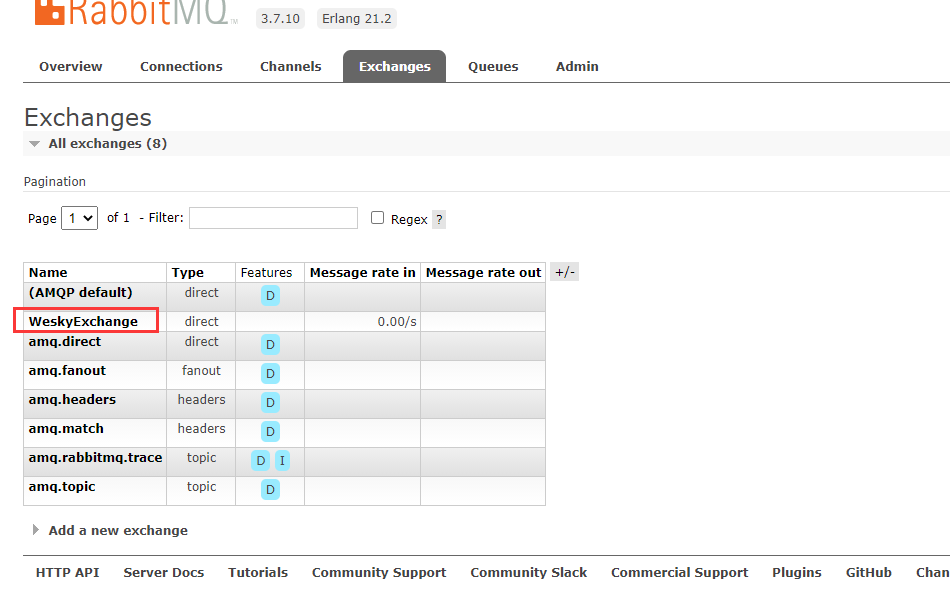Viewport: 950px width, 603px height.
Task: Open the amq.rabbitmq.trace exchange
Action: pyautogui.click(x=95, y=458)
